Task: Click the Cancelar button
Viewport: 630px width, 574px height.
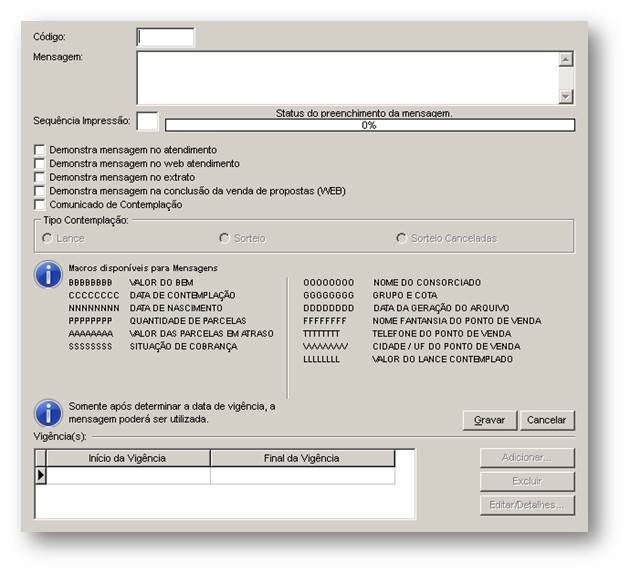Action: tap(547, 420)
